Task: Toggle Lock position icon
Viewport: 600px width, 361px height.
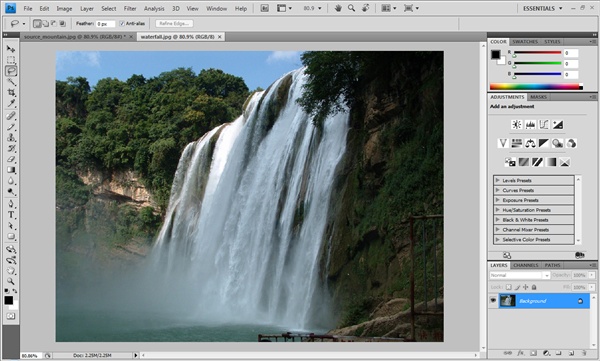Action: 525,287
